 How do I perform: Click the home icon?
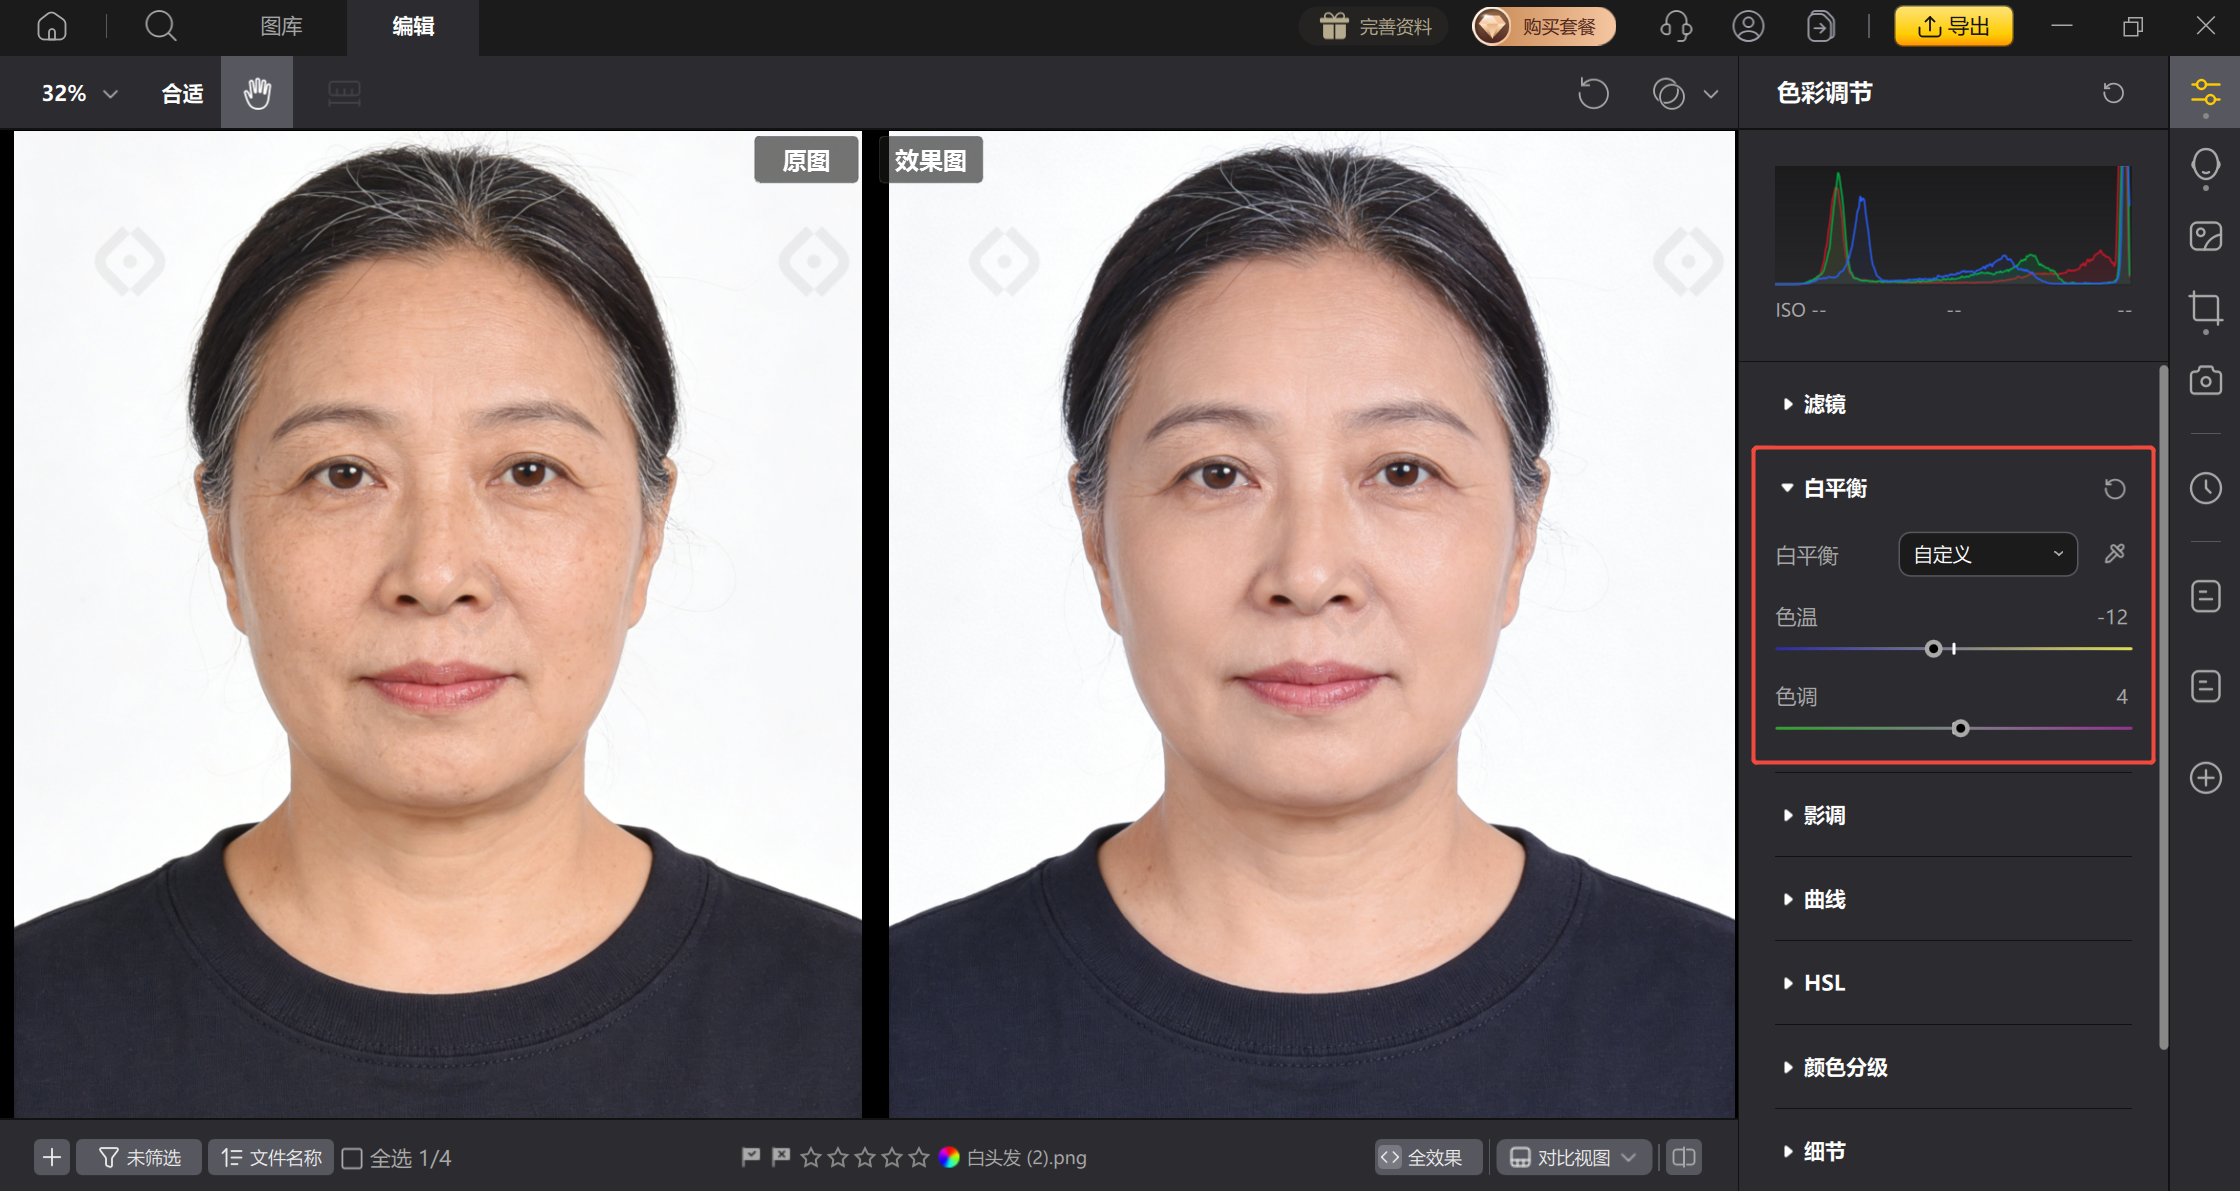pos(51,26)
